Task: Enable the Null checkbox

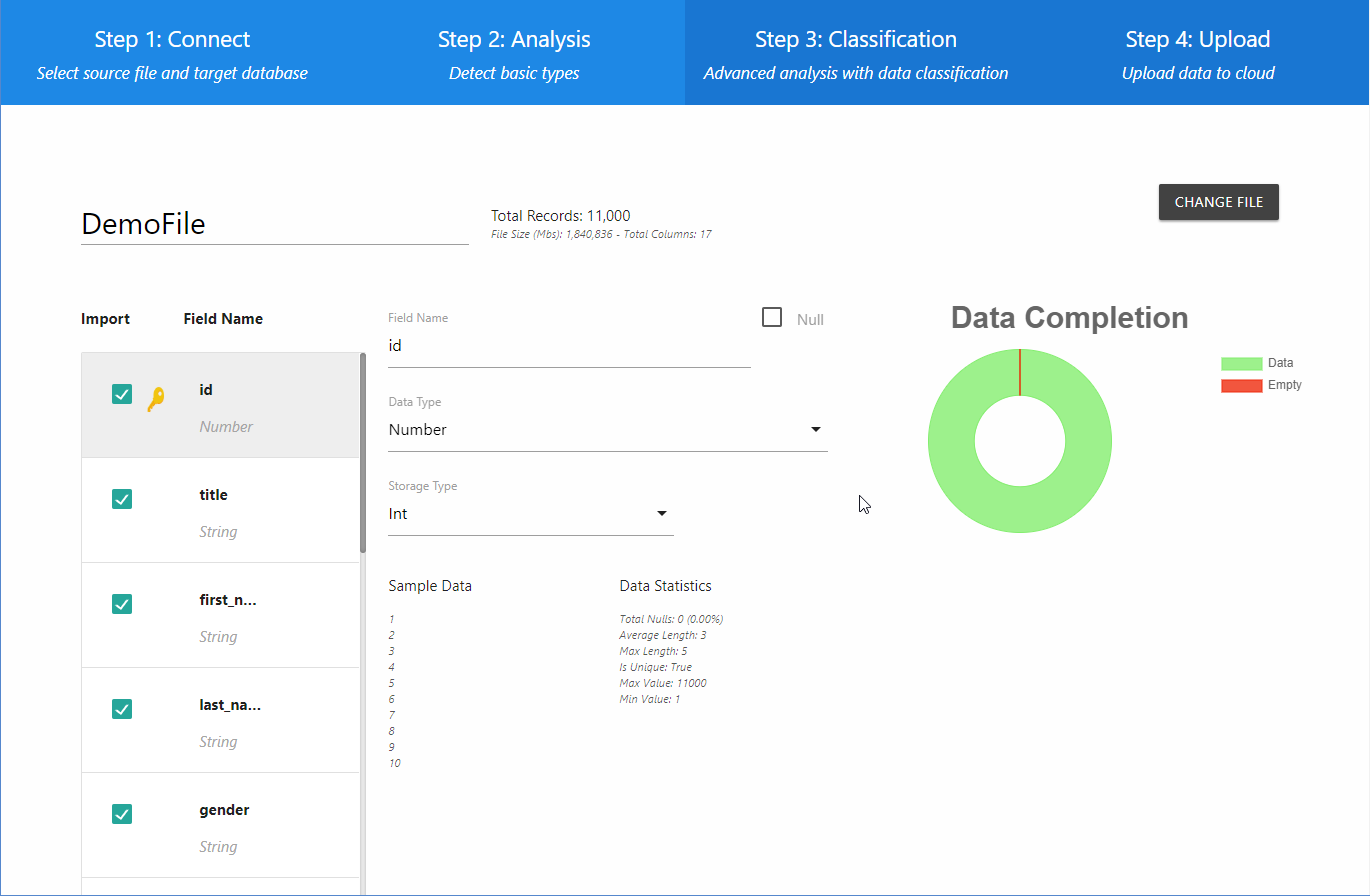Action: (772, 318)
